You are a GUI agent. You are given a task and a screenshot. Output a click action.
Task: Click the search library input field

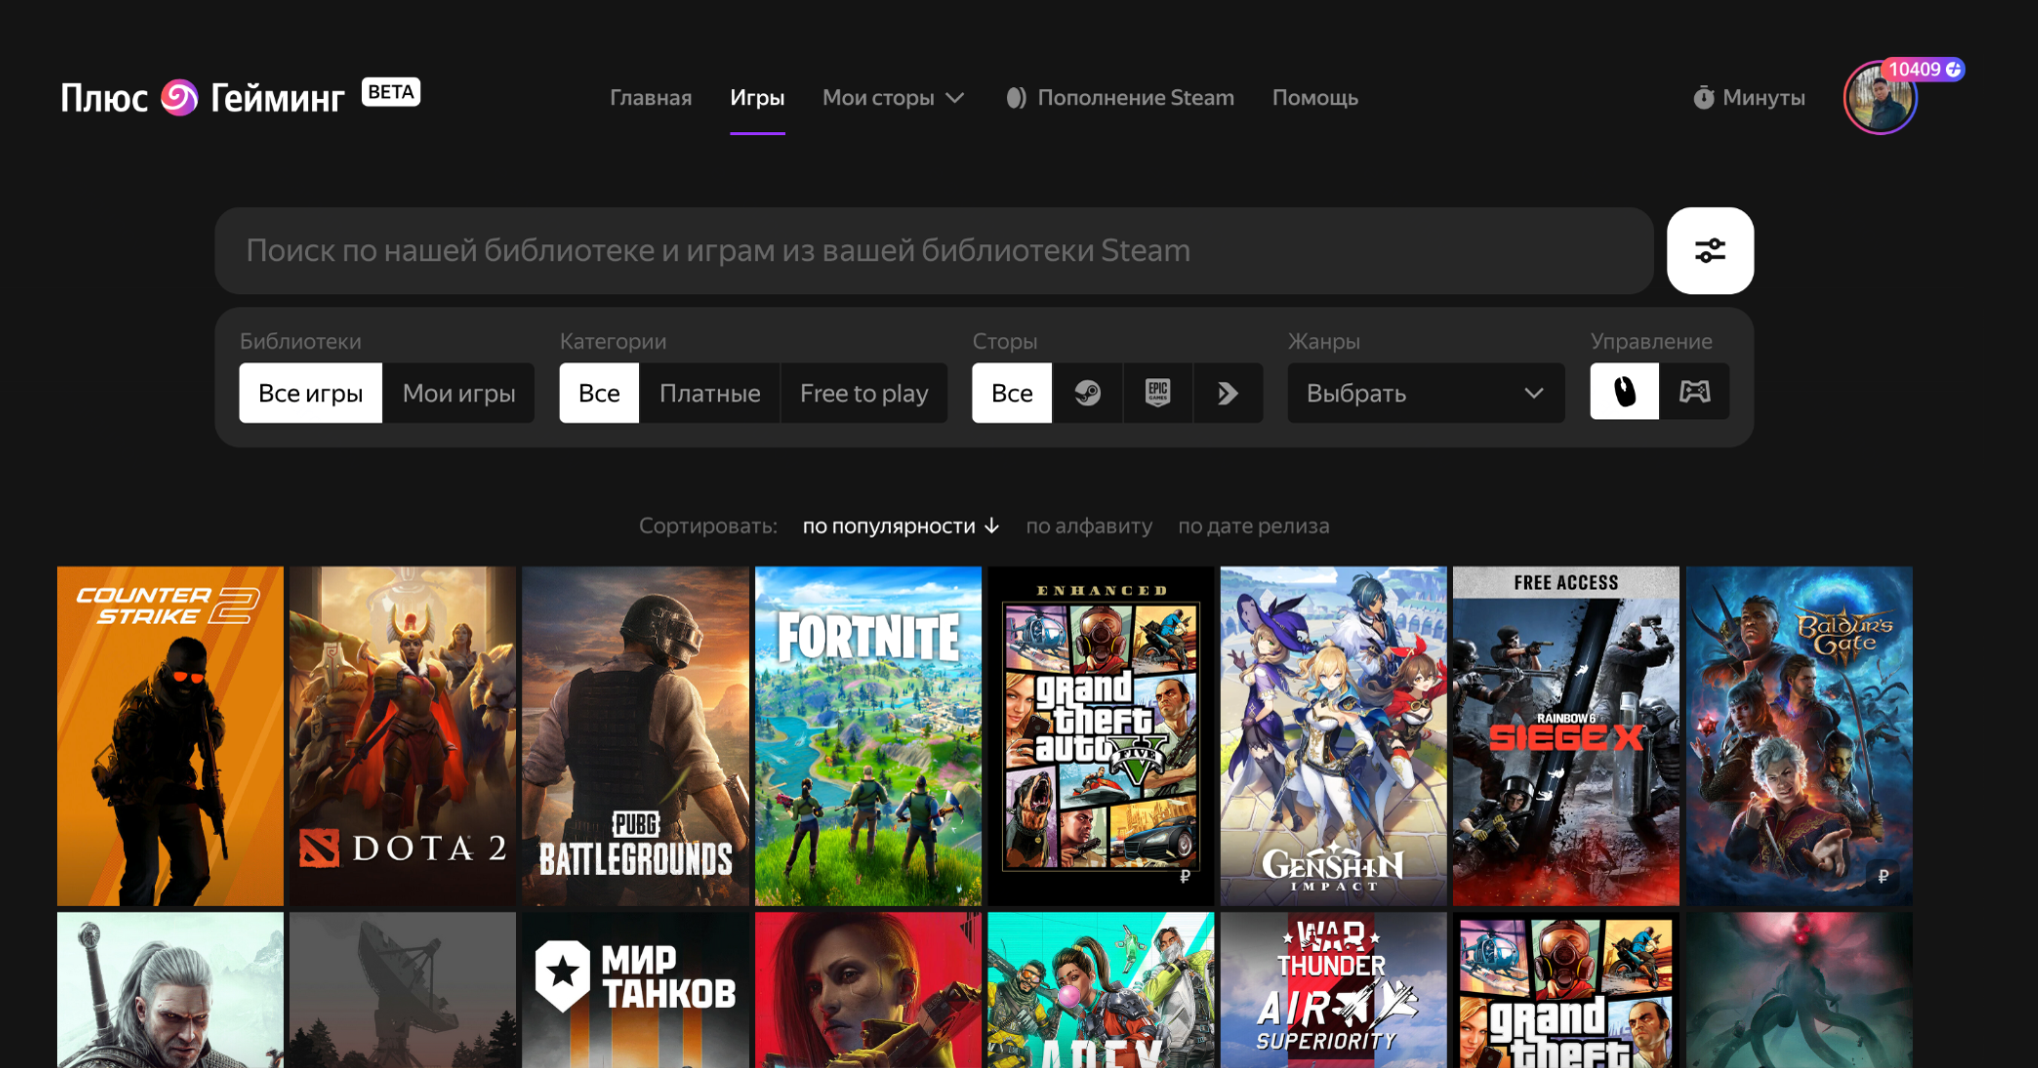[934, 250]
